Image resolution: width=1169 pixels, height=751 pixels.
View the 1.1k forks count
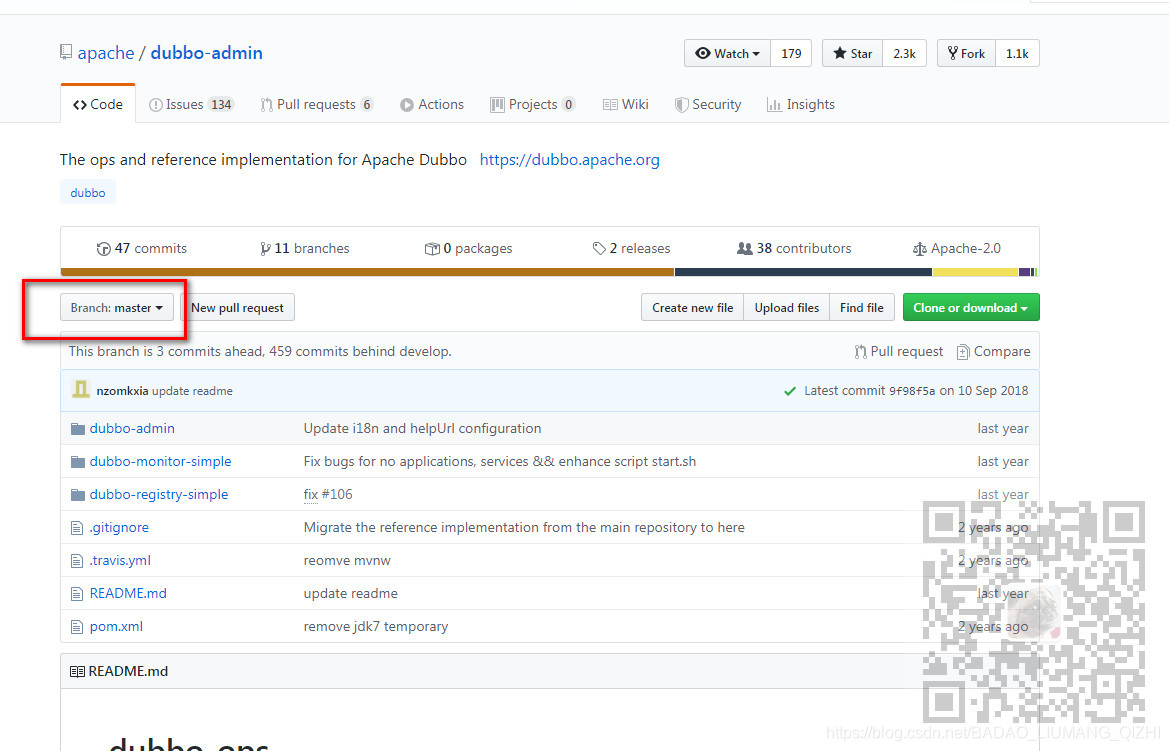point(1017,53)
